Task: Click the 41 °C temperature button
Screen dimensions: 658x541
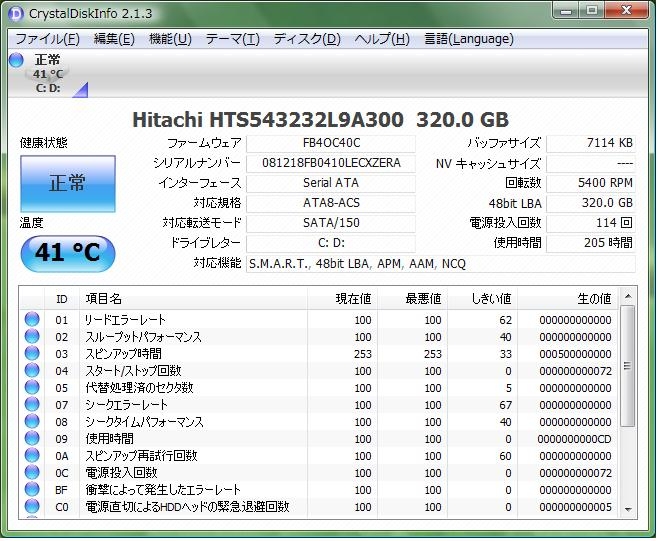Action: 68,253
